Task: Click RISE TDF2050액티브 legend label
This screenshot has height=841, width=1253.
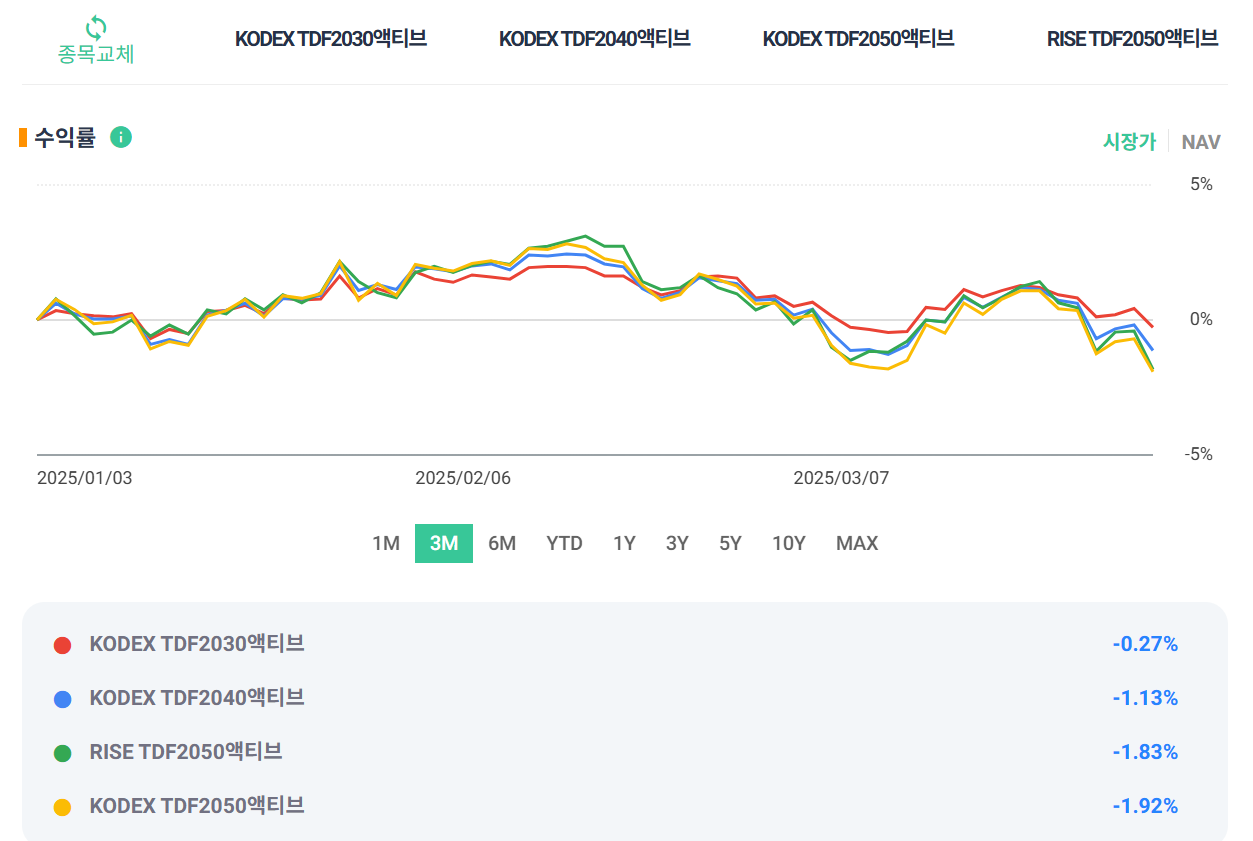Action: click(x=186, y=752)
